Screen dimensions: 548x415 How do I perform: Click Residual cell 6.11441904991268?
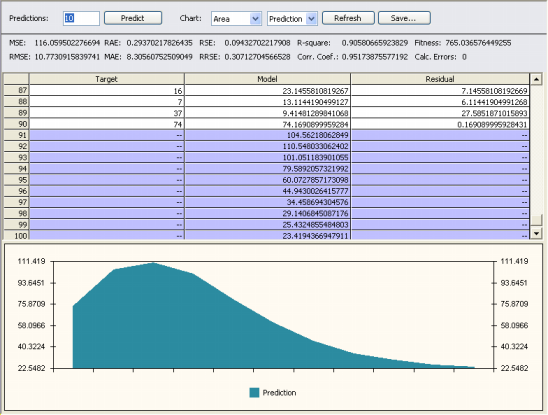coord(440,102)
